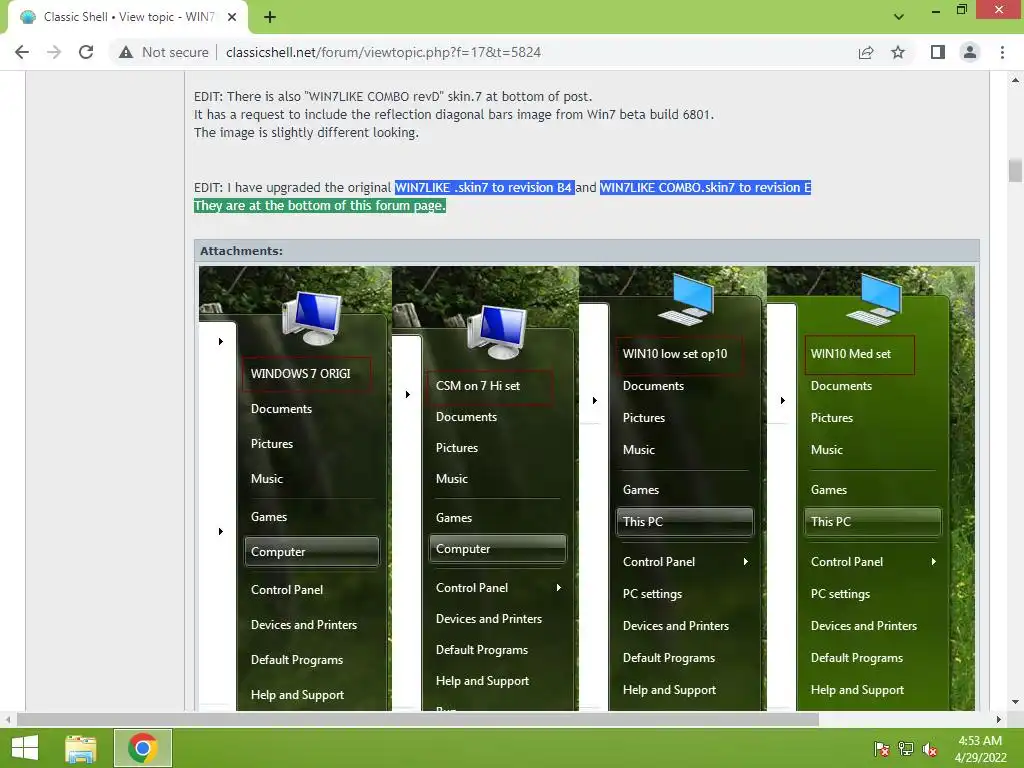This screenshot has width=1024, height=768.
Task: Click the submenu arrow left of the first menu's Games
Action: [x=221, y=532]
